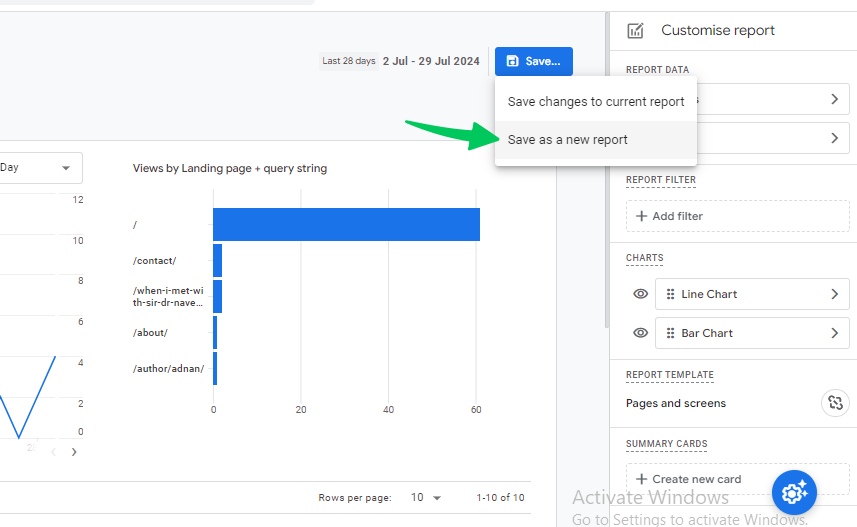The height and width of the screenshot is (527, 857).
Task: Click the Add filter button
Action: (737, 216)
